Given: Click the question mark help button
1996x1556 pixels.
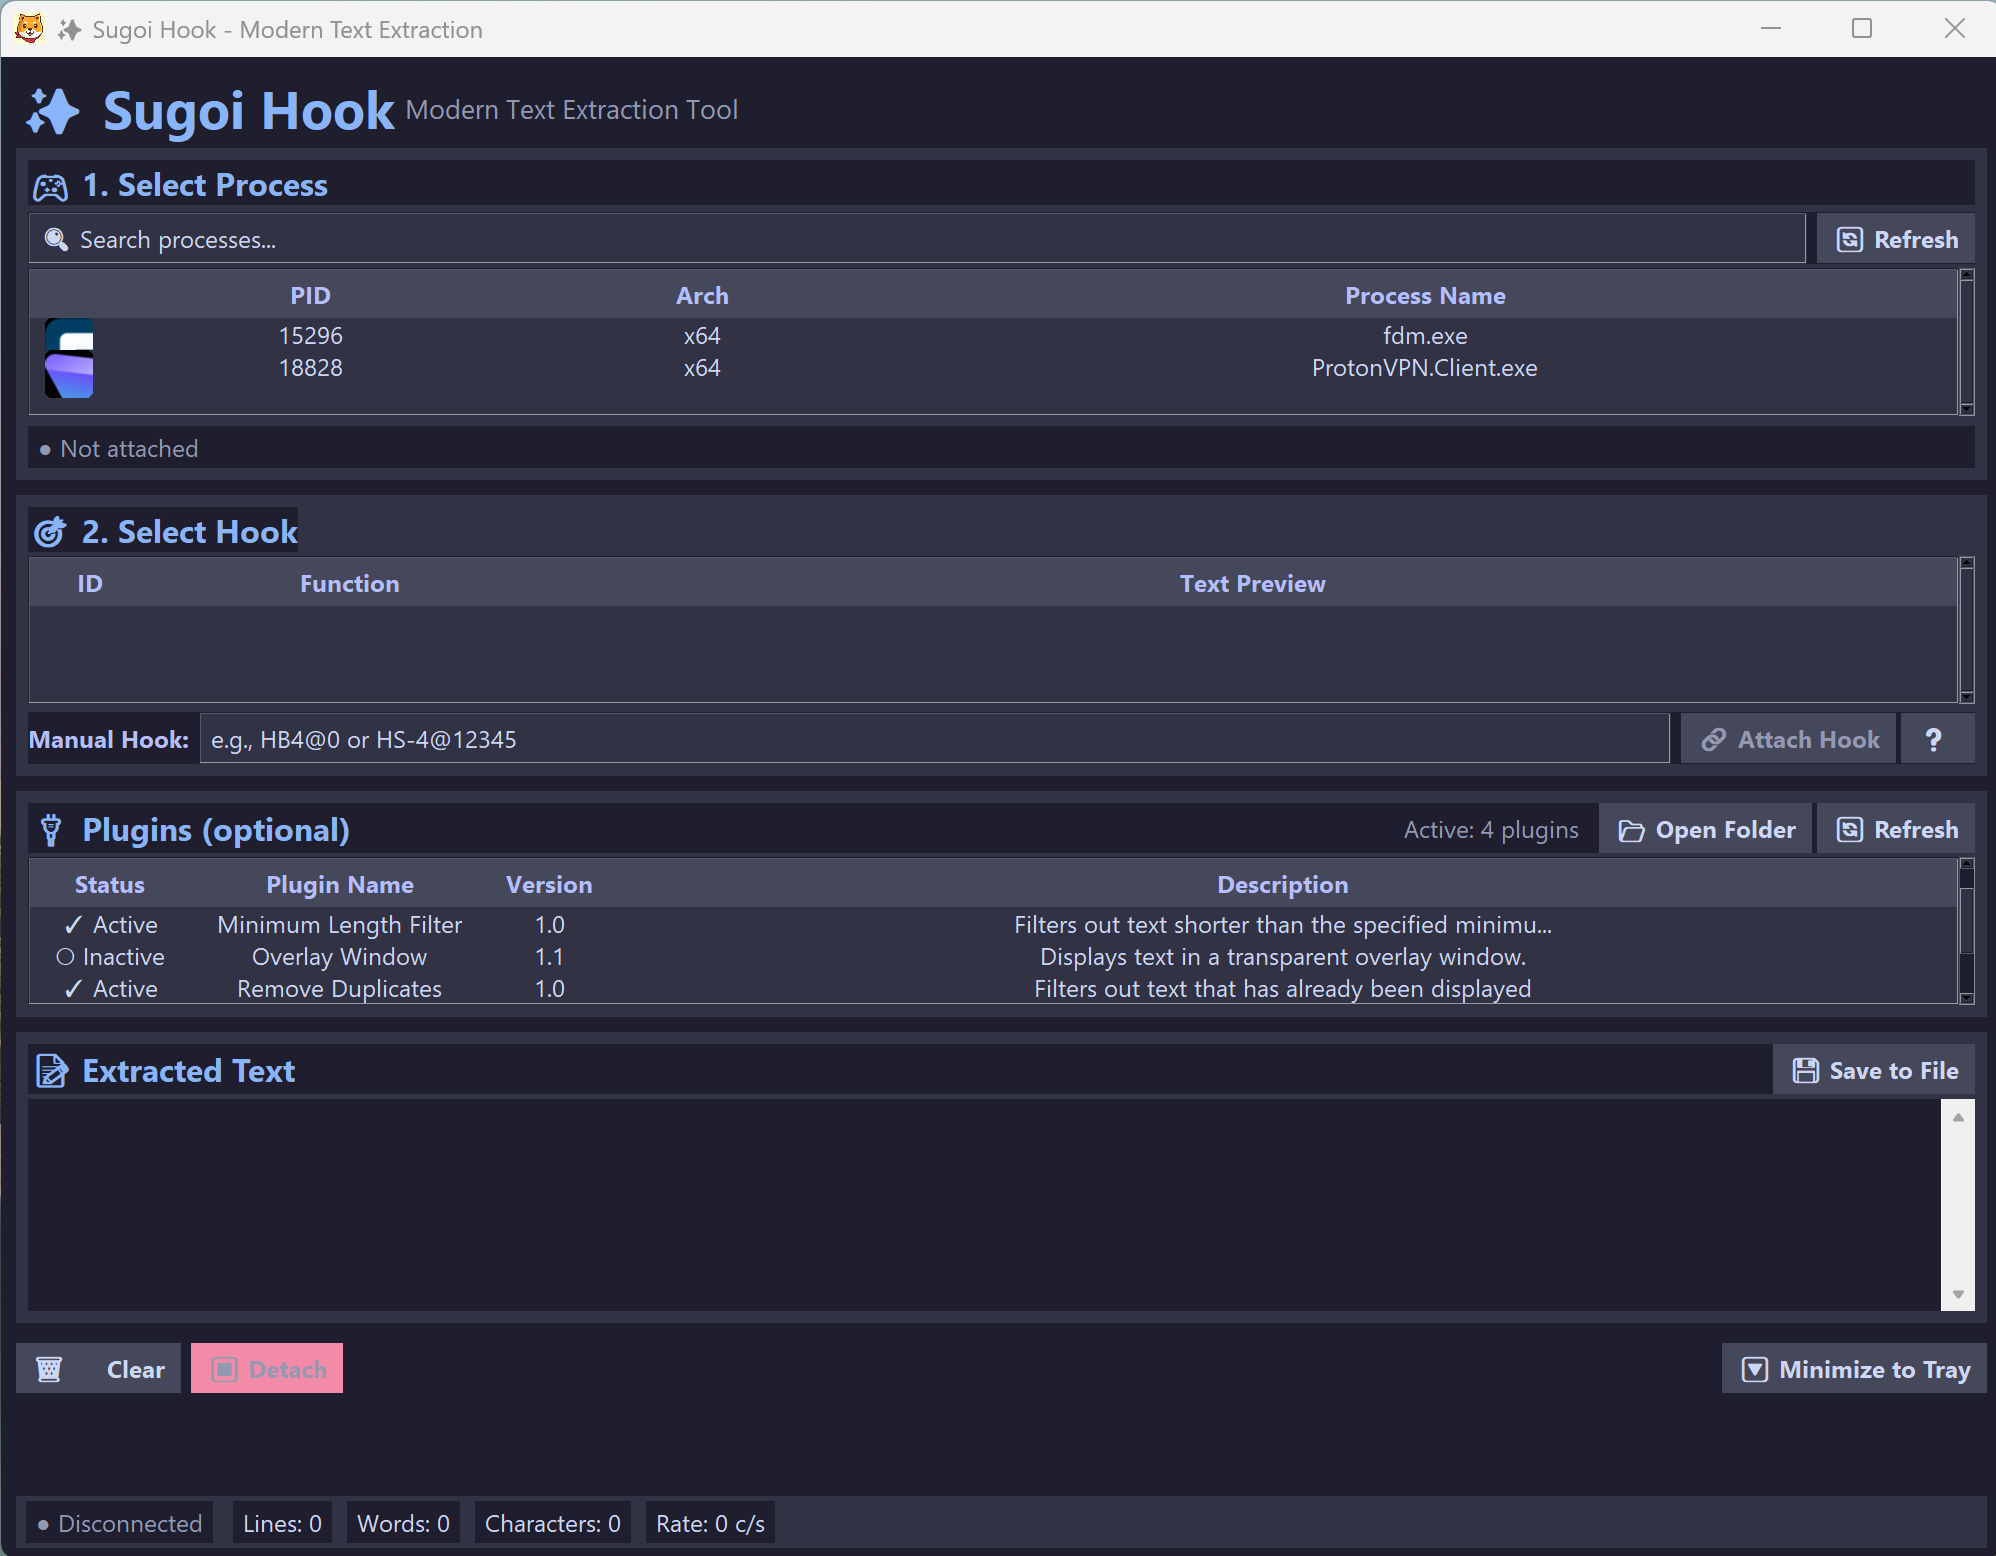Looking at the screenshot, I should click(x=1934, y=740).
